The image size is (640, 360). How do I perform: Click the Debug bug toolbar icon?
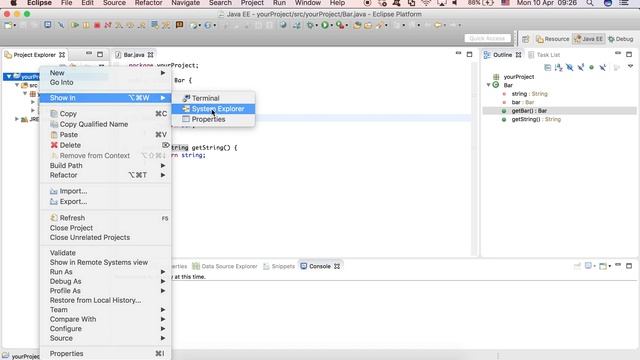(x=310, y=25)
